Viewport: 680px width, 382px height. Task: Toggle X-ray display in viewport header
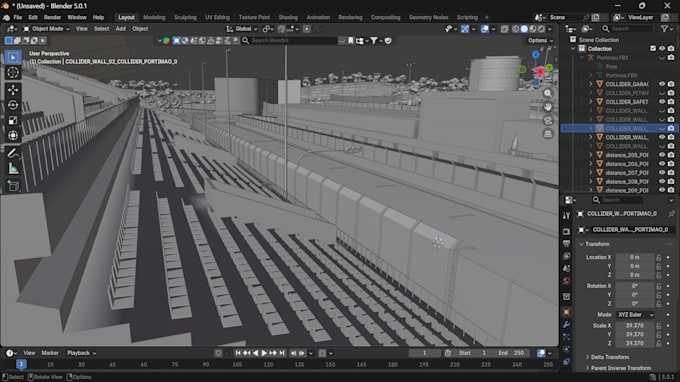(504, 29)
